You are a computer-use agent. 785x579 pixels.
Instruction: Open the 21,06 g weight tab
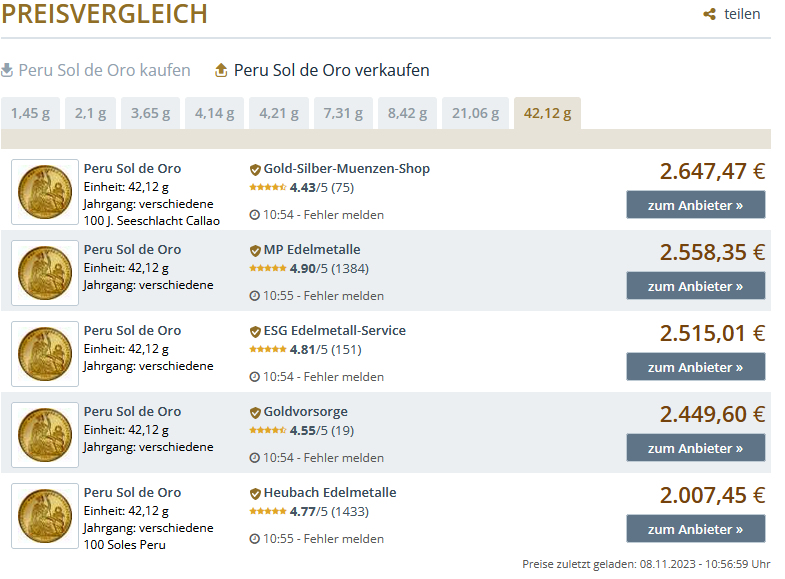point(475,113)
